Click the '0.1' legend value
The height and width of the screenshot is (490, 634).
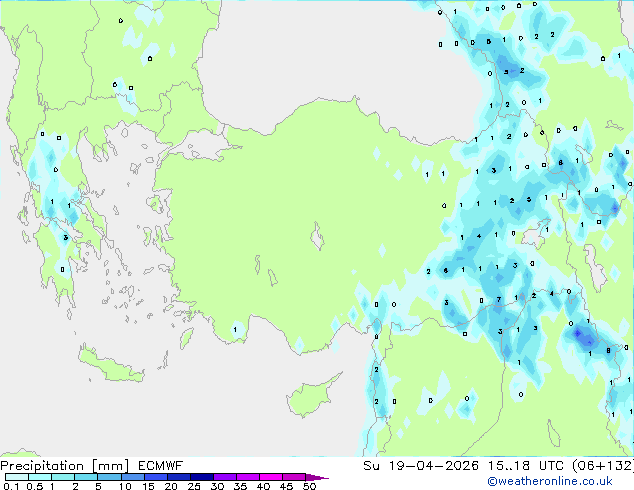tap(11, 486)
